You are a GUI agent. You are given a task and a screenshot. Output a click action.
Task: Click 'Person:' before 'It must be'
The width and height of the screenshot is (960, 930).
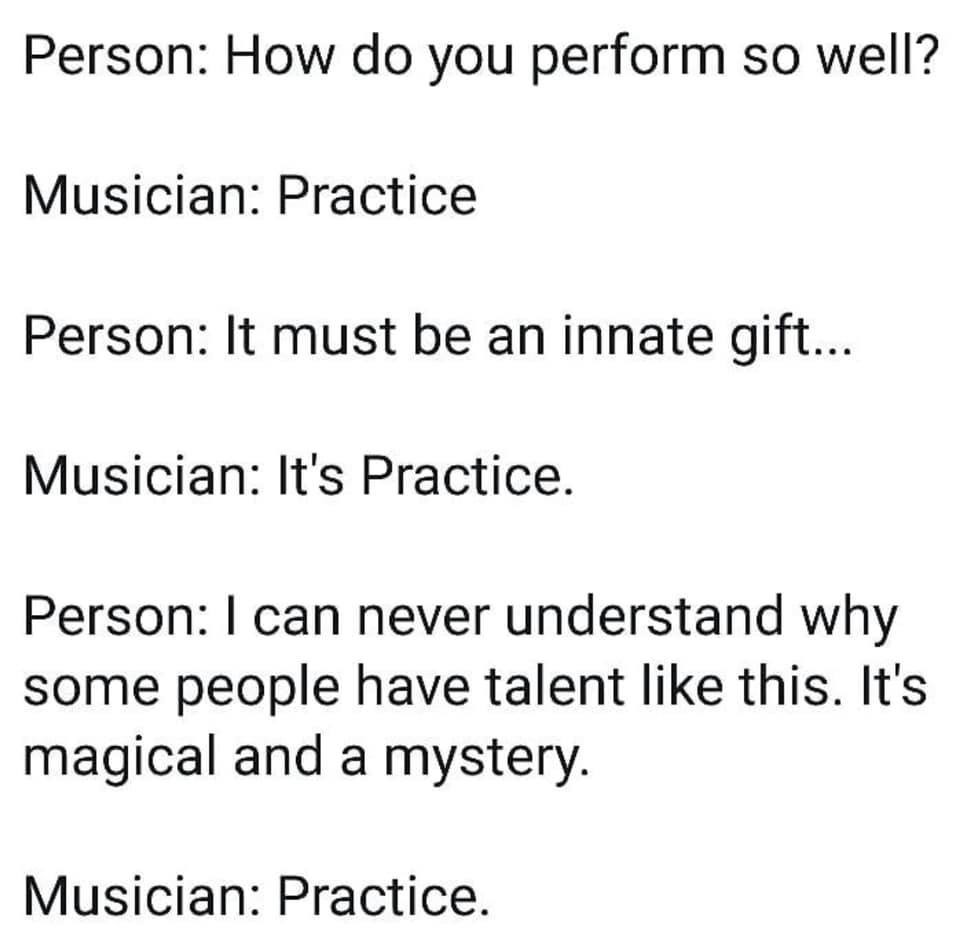click(x=116, y=336)
